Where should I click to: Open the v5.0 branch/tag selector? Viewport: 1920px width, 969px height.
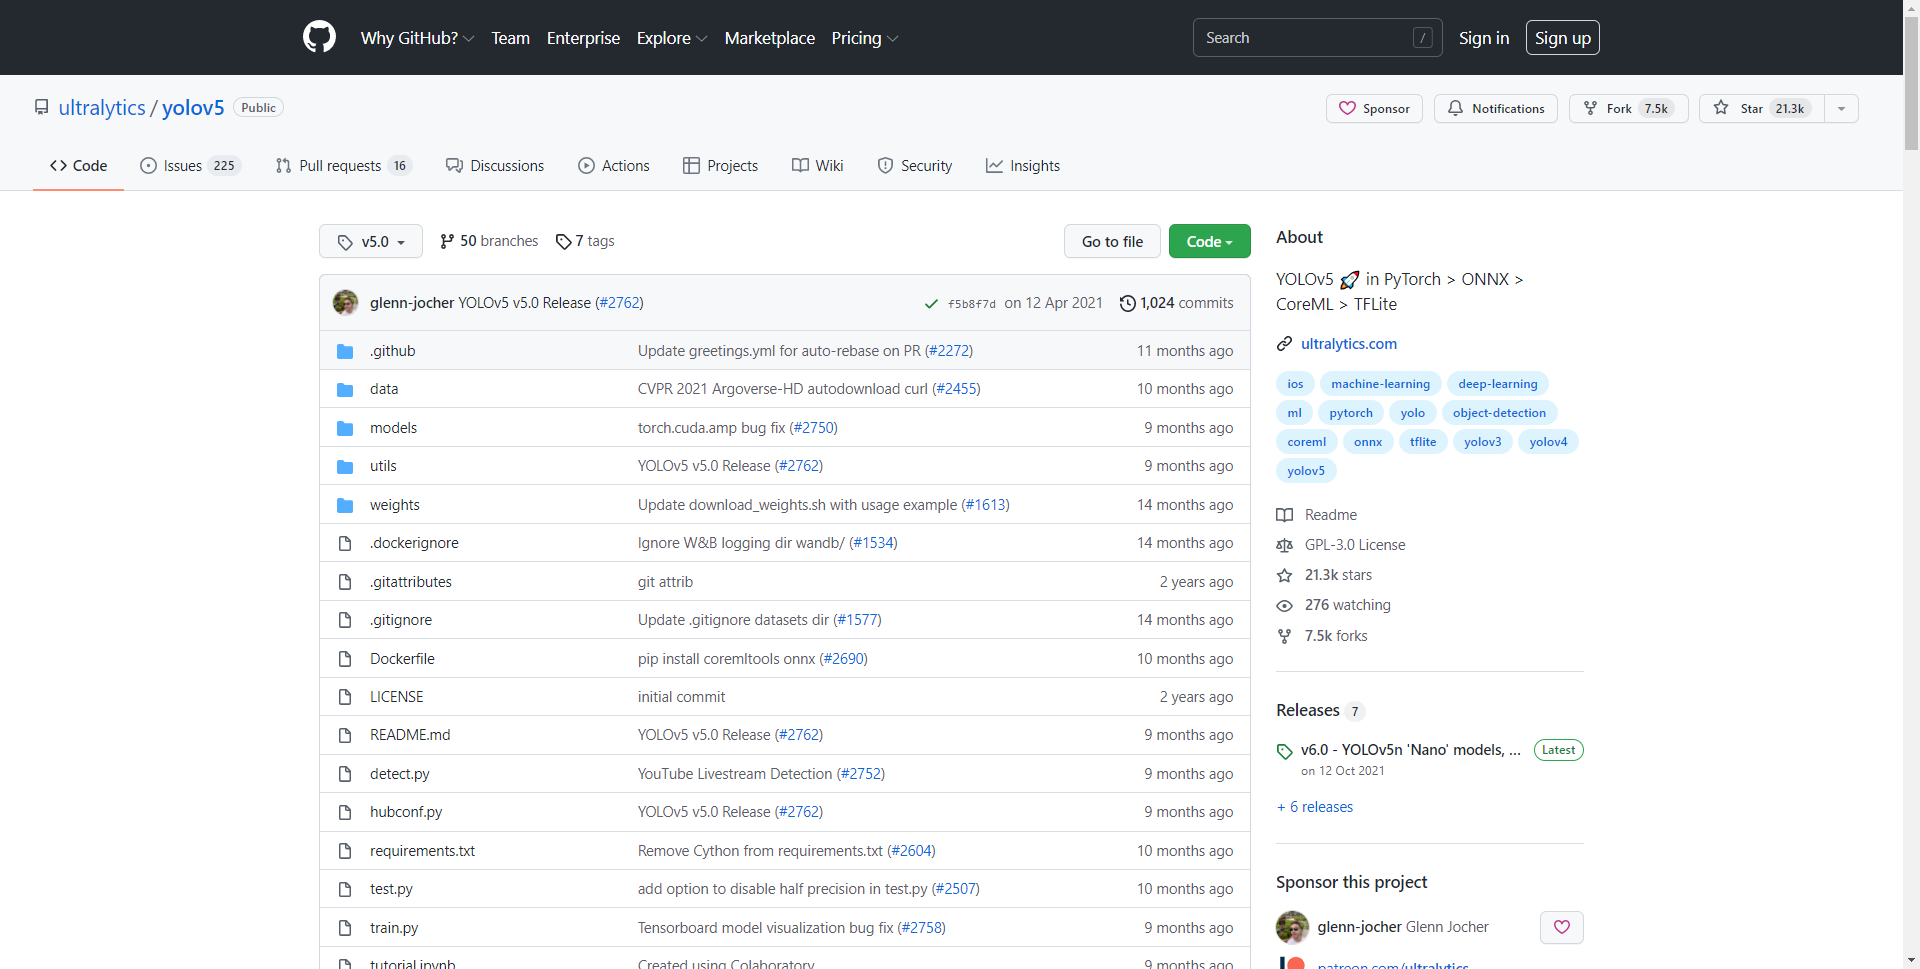[x=371, y=241]
